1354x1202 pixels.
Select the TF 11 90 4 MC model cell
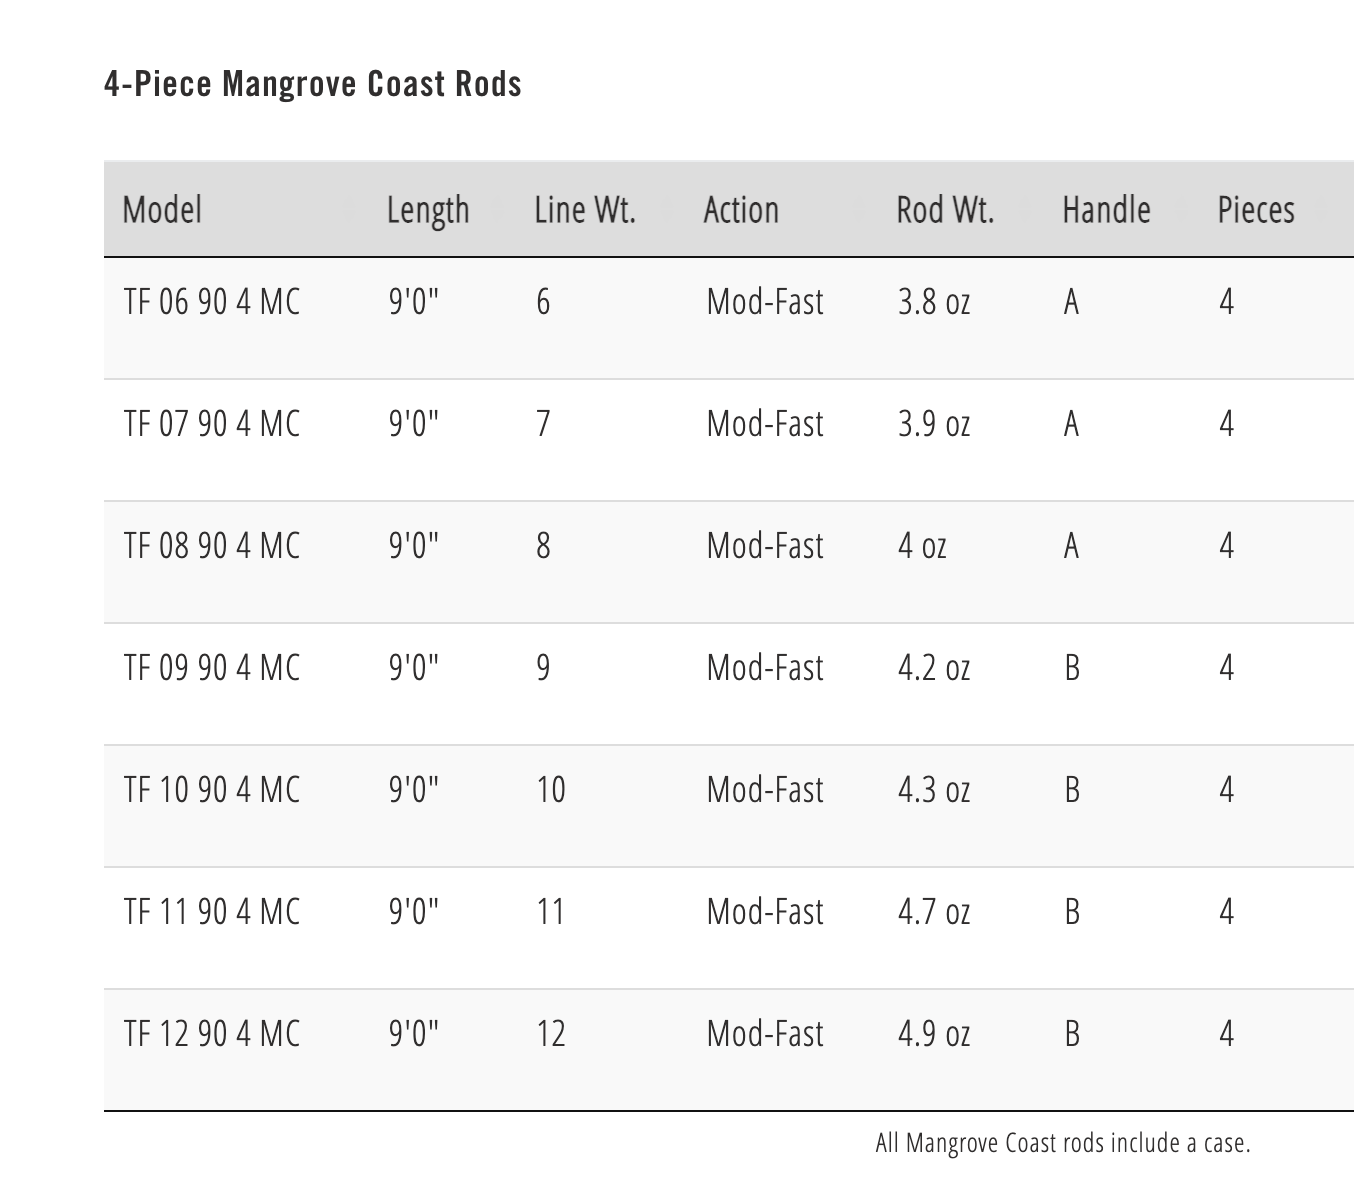tap(212, 912)
